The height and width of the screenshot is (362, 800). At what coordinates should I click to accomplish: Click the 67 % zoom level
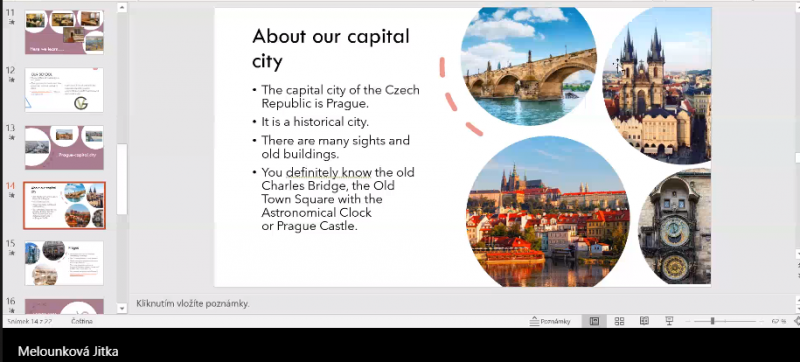[779, 321]
